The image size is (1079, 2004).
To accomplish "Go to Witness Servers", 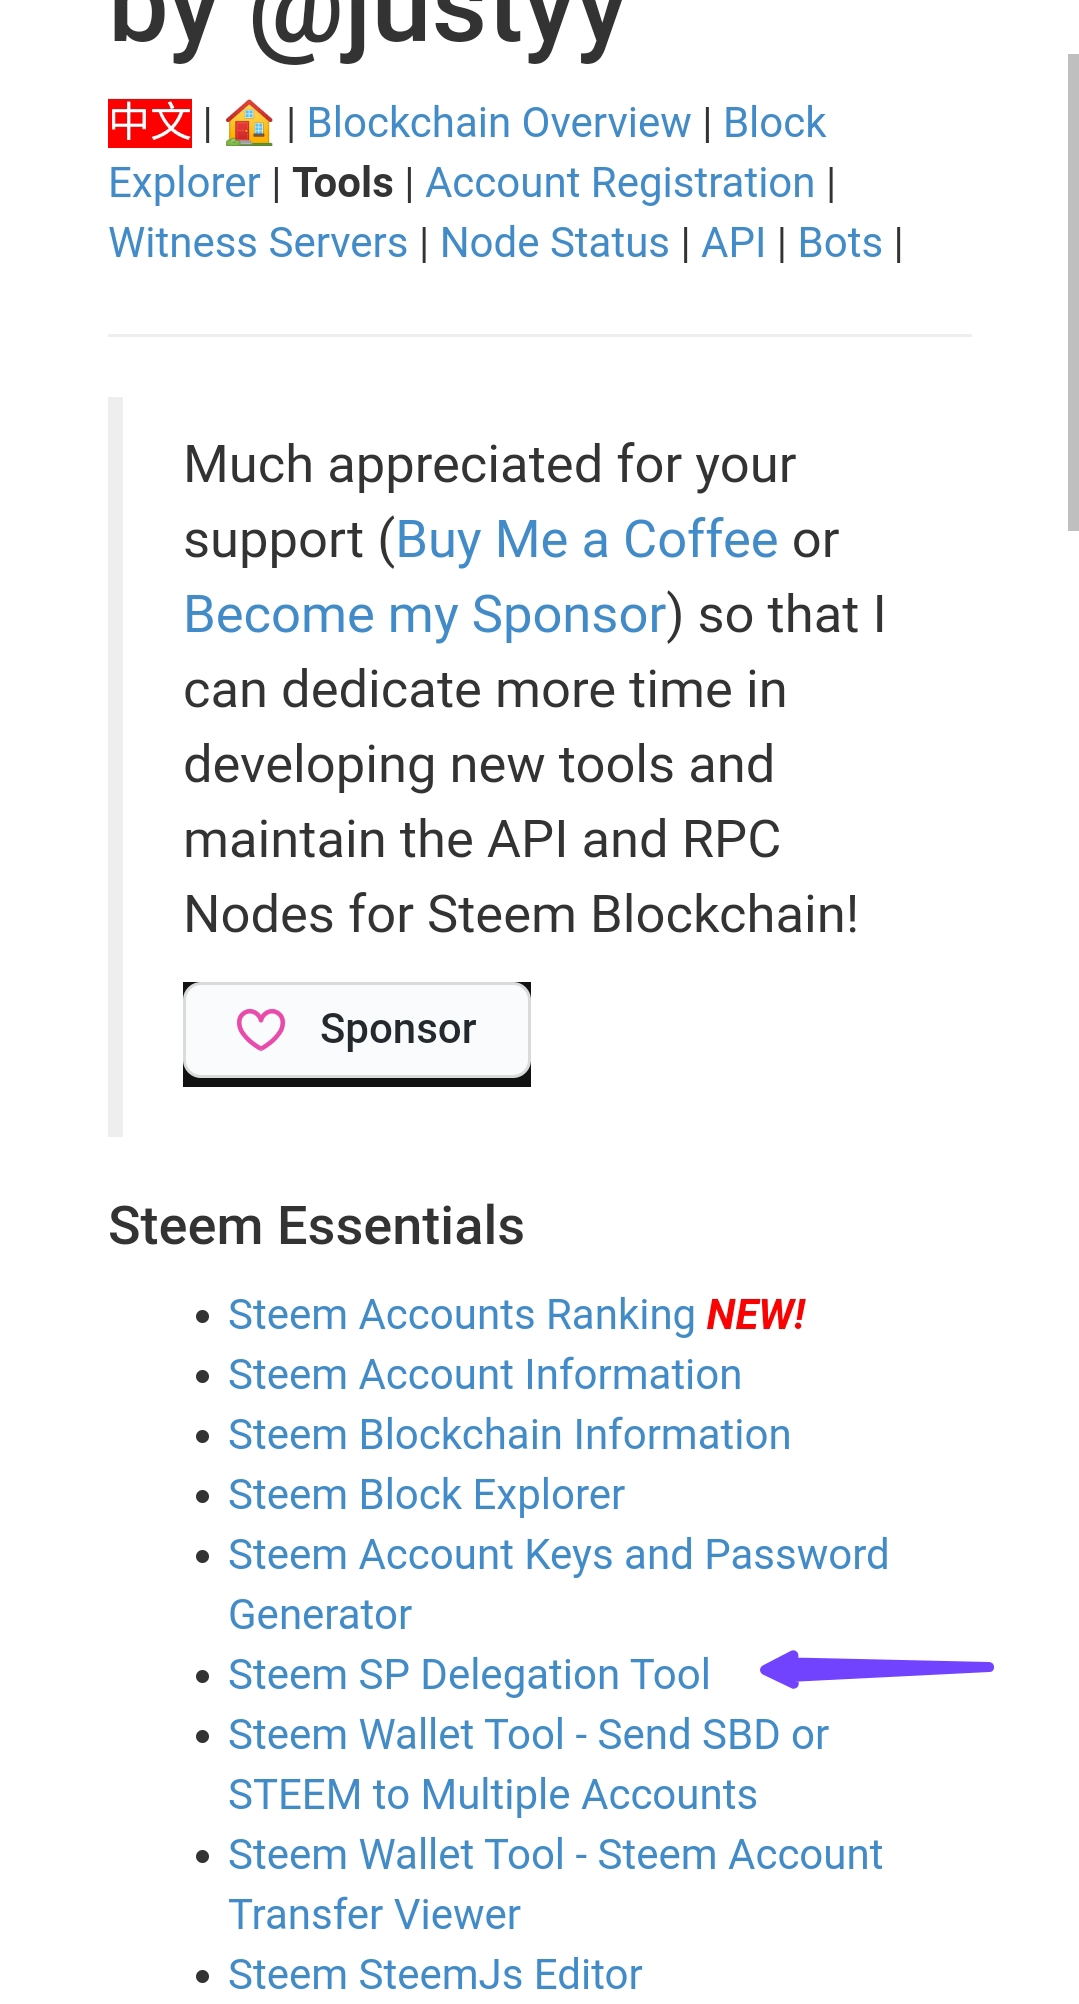I will point(258,243).
